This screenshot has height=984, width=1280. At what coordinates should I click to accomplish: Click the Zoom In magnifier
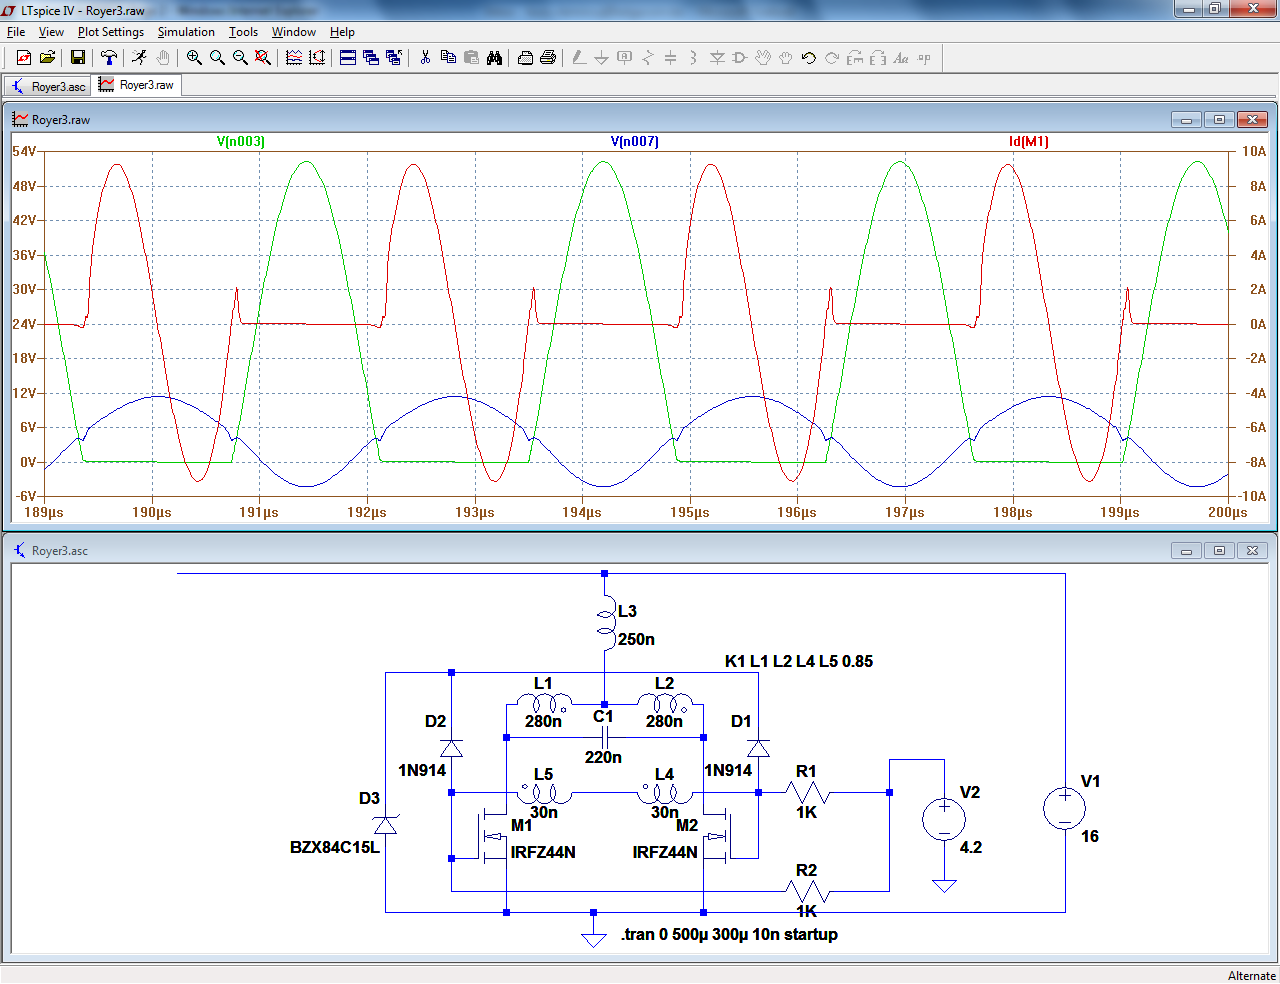[194, 58]
